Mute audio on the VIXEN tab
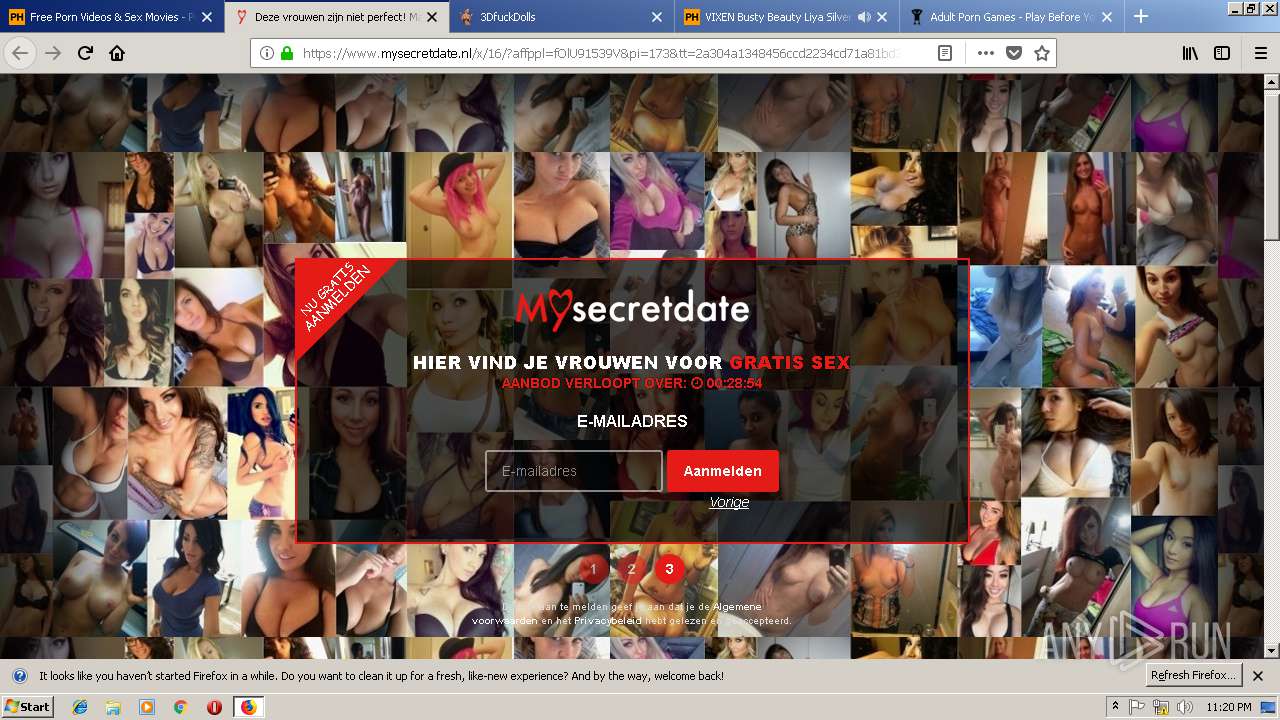 tap(862, 17)
